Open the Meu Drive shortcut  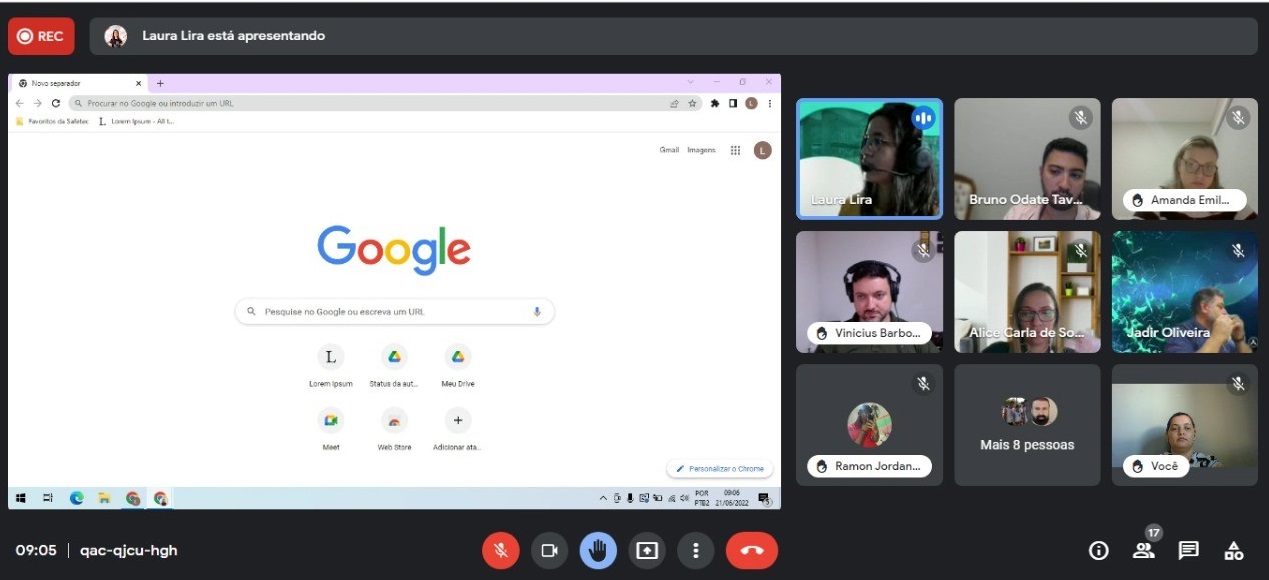click(457, 357)
